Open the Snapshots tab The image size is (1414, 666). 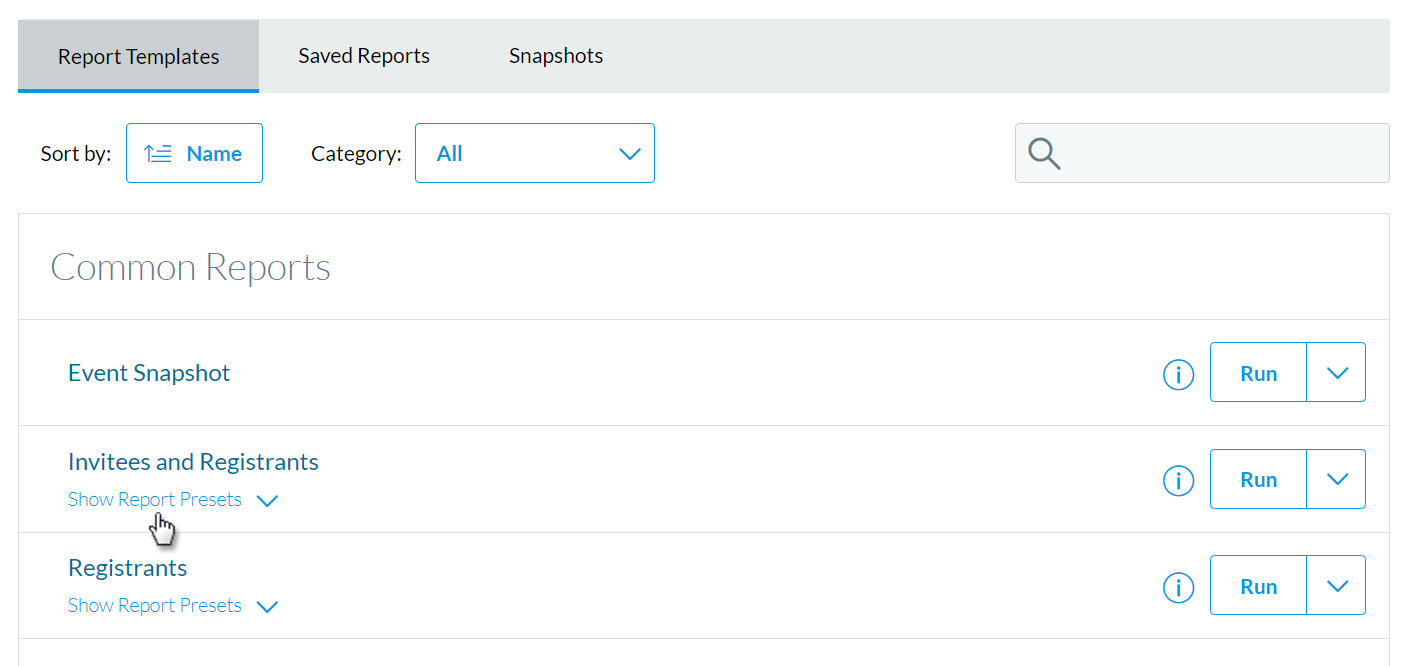(x=556, y=55)
